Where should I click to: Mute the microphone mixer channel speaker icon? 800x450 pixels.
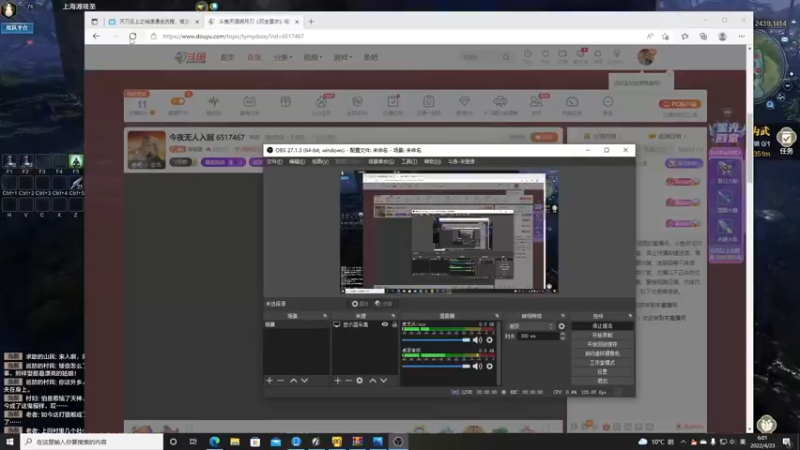(478, 340)
